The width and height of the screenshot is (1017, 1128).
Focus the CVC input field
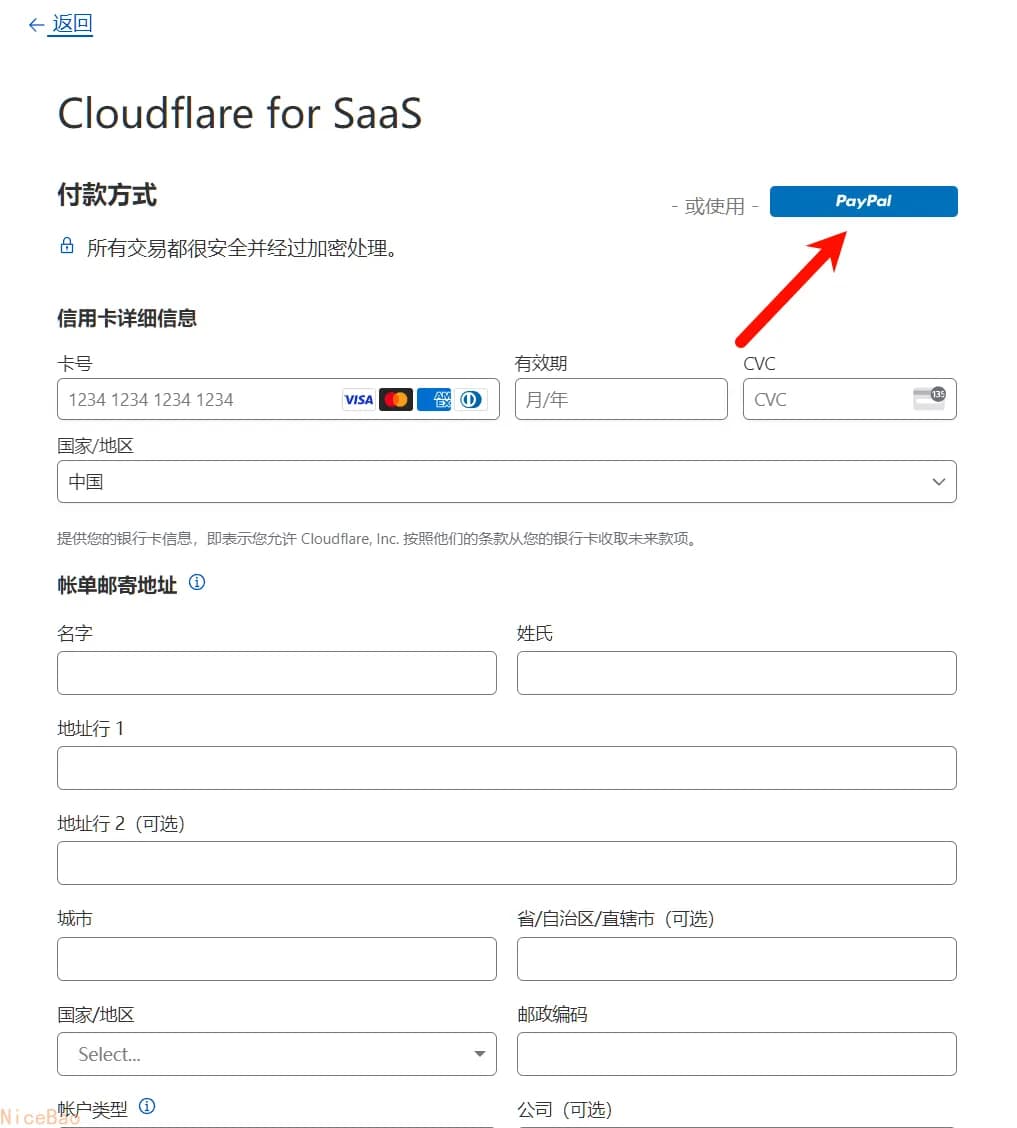coord(849,399)
